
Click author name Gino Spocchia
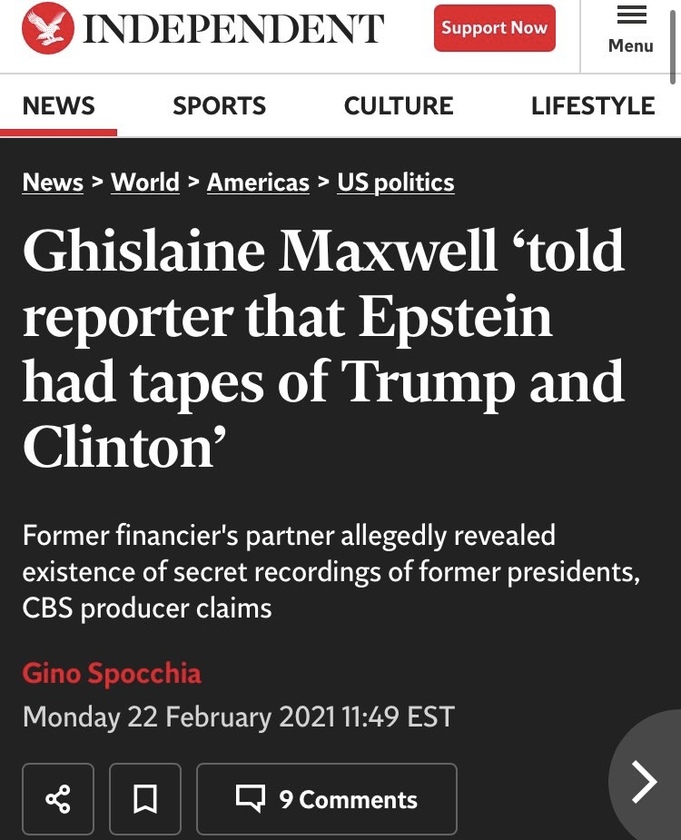pos(112,673)
